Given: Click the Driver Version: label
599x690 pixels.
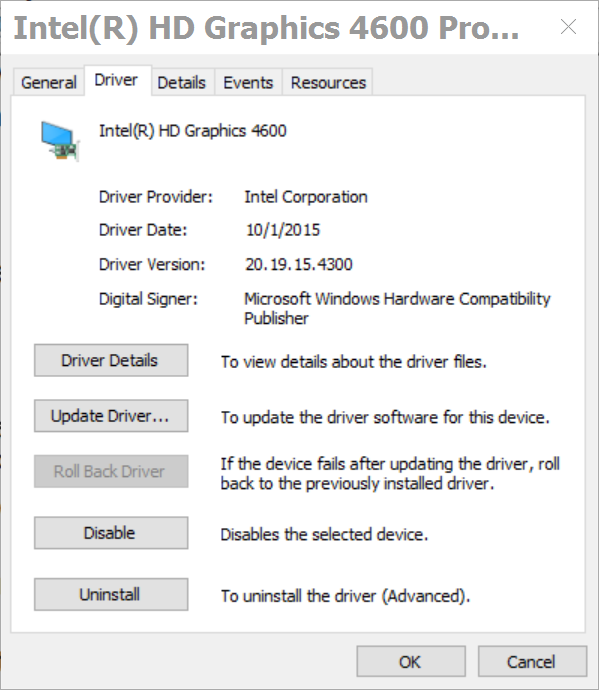Looking at the screenshot, I should 152,264.
